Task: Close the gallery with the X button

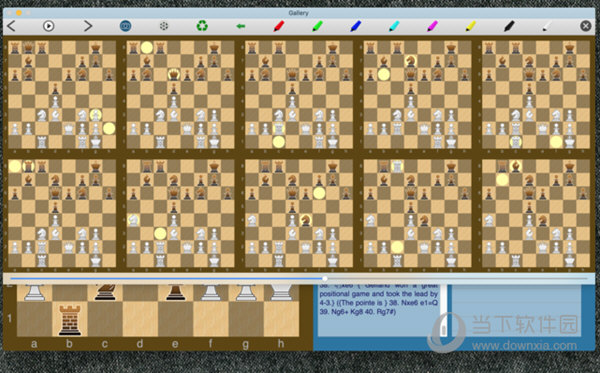Action: pos(585,26)
